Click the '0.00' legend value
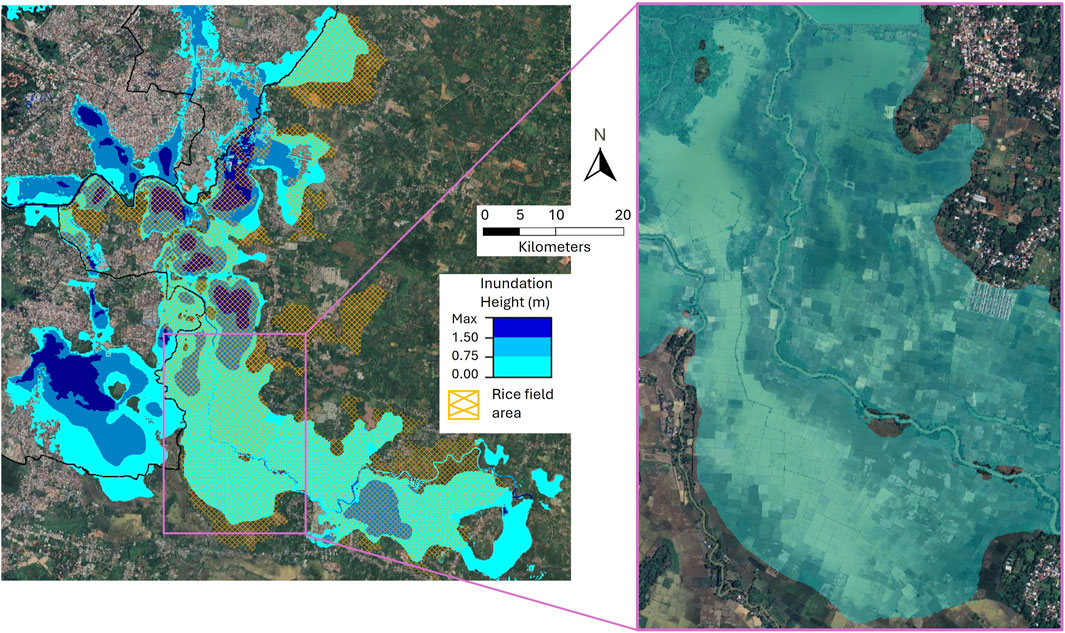Image resolution: width=1065 pixels, height=633 pixels. click(465, 374)
